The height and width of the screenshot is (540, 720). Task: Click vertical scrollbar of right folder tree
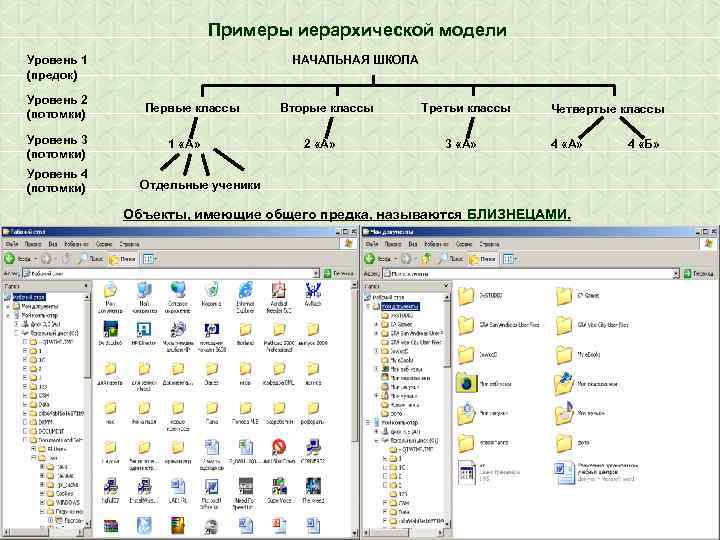coord(446,409)
